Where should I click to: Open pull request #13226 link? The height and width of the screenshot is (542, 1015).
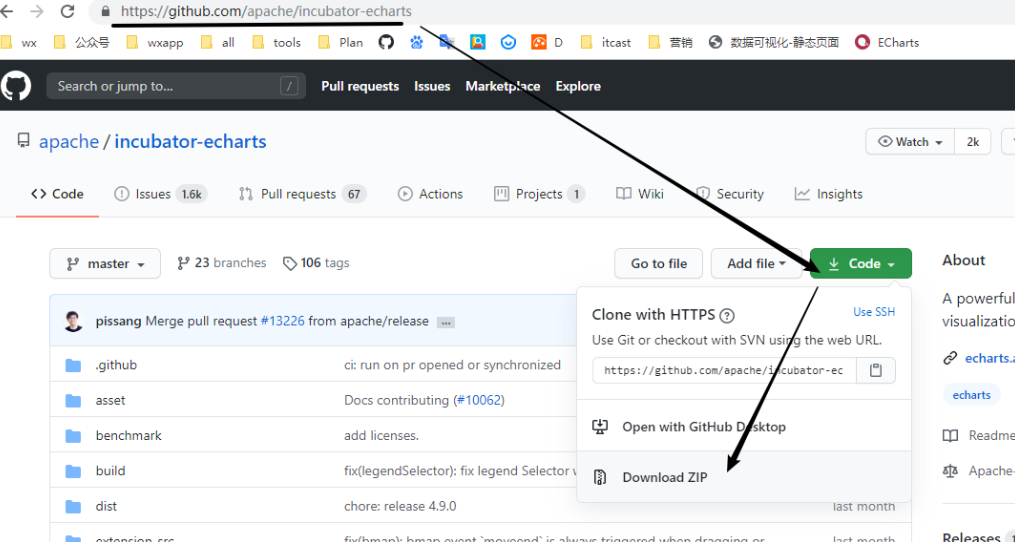[282, 321]
